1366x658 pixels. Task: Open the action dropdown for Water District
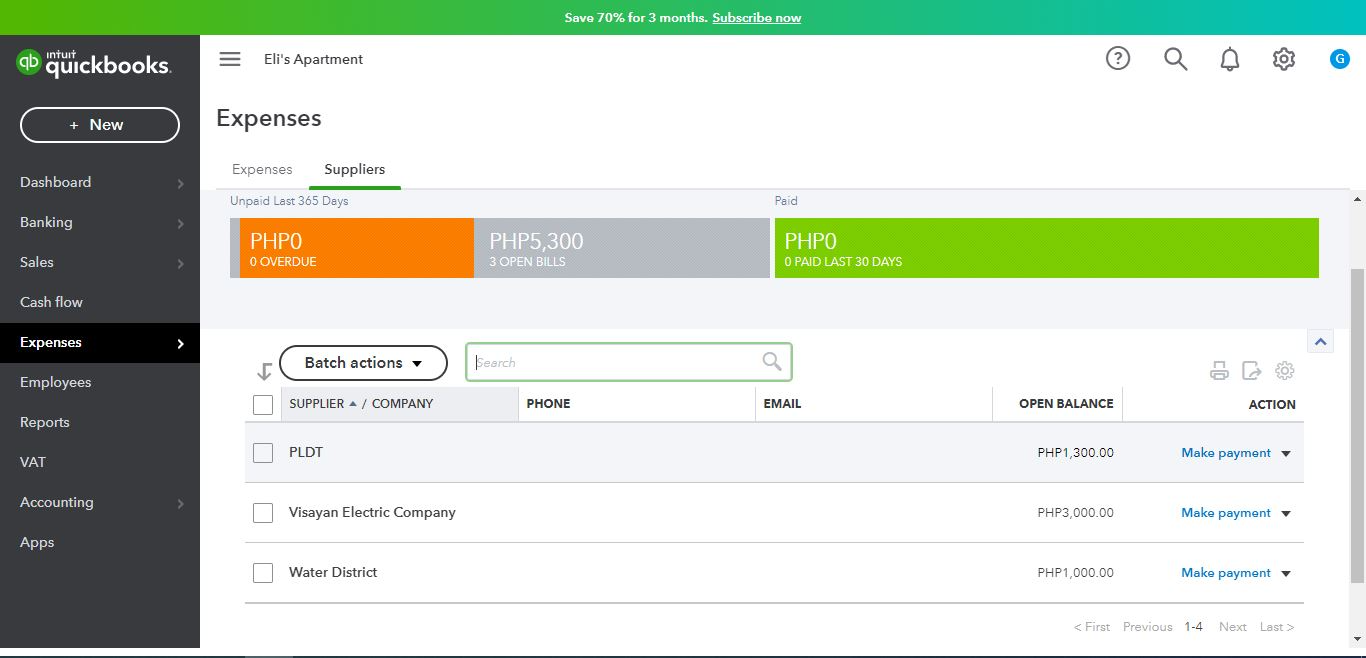[1286, 574]
